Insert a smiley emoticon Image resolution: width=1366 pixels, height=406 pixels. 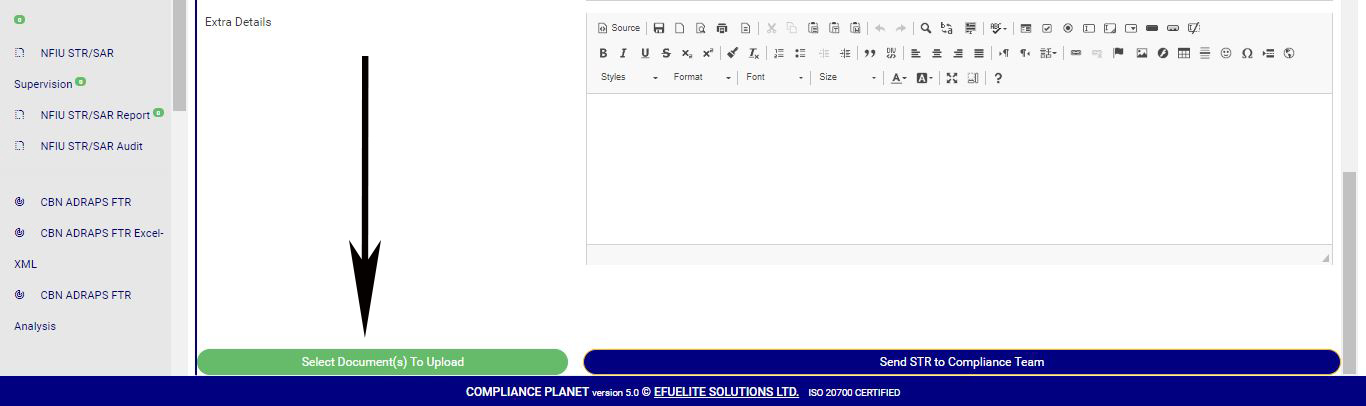[x=1226, y=53]
